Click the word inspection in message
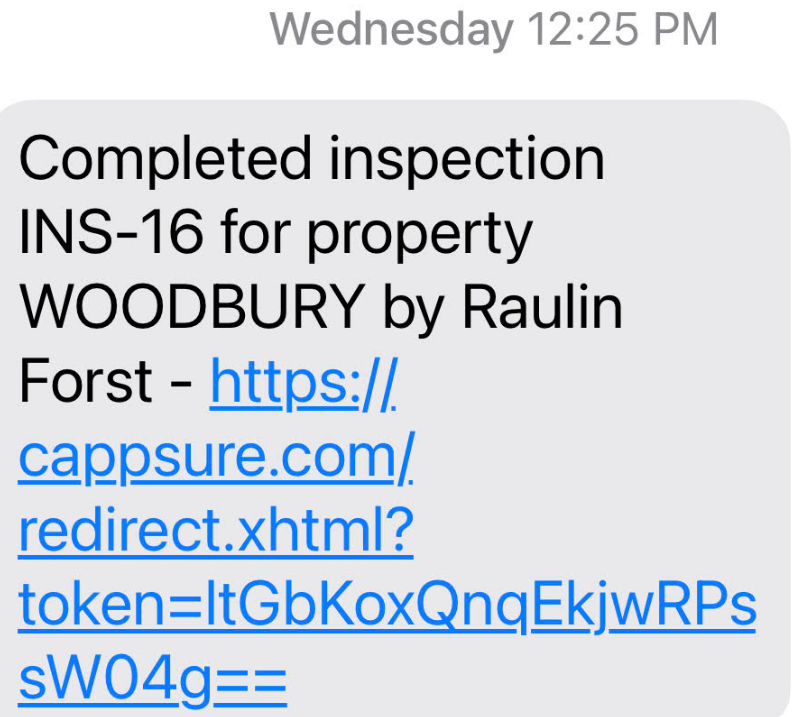Image resolution: width=792 pixels, height=717 pixels. 467,161
